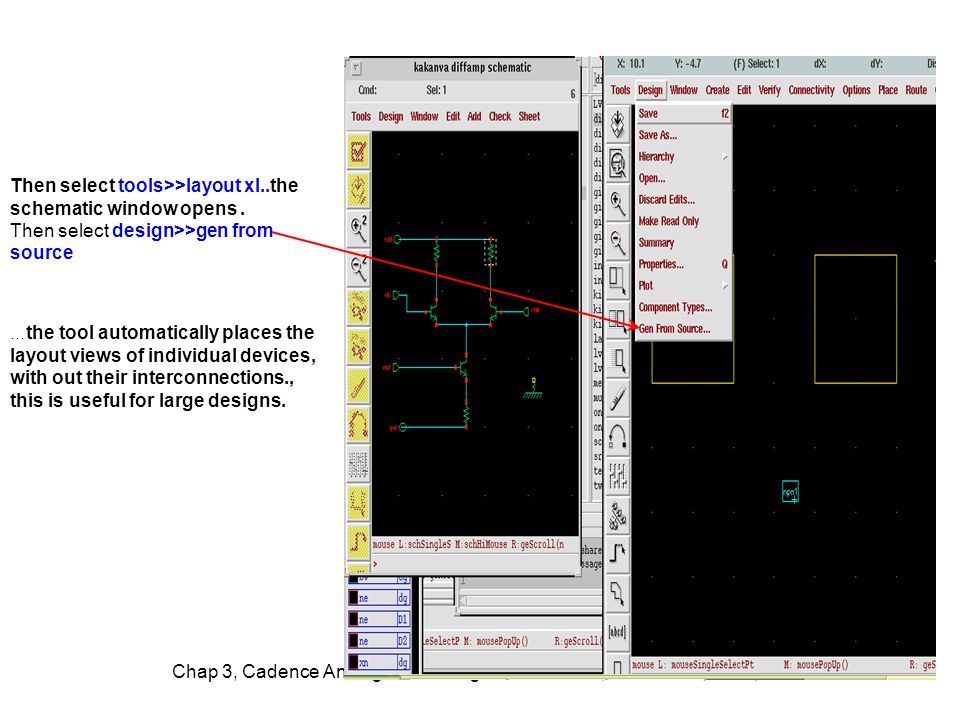The image size is (960, 720).
Task: Open Edit menu in schematic window
Action: pyautogui.click(x=453, y=116)
